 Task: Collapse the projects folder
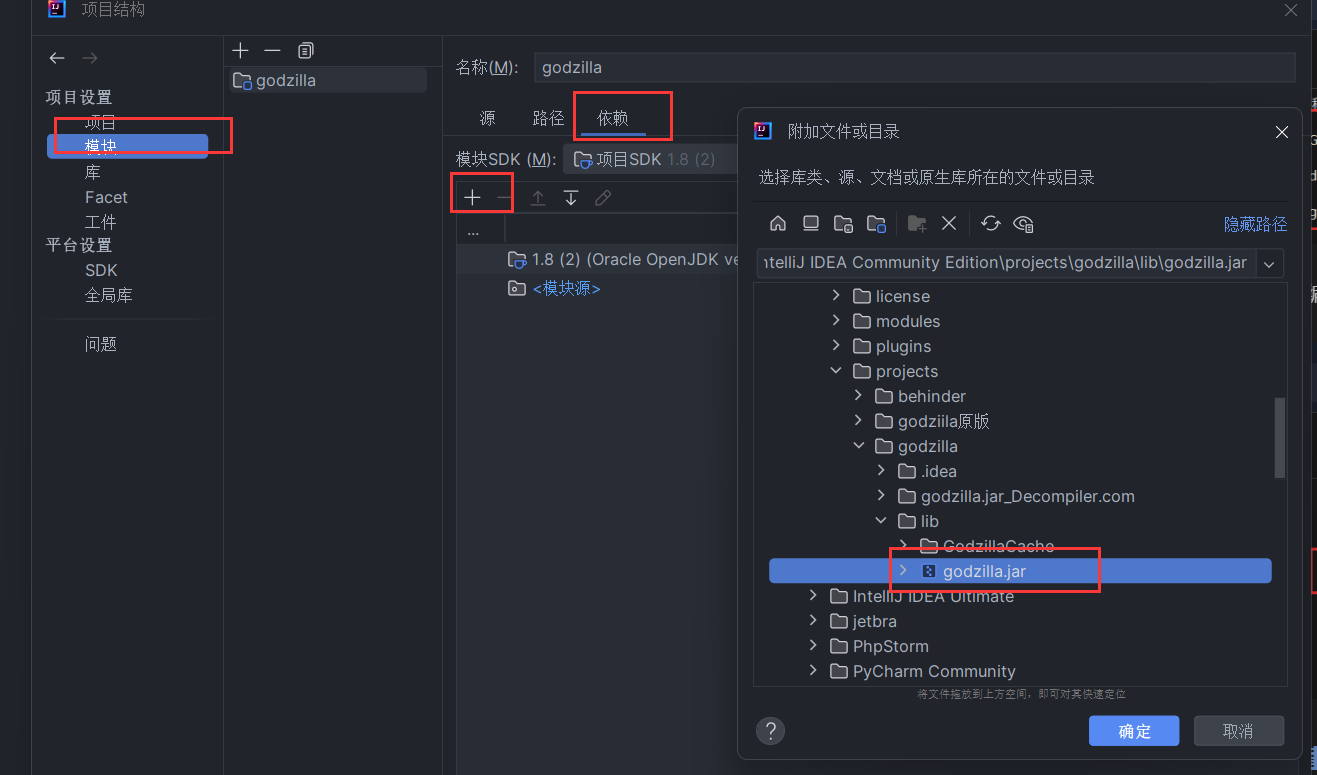[x=837, y=371]
